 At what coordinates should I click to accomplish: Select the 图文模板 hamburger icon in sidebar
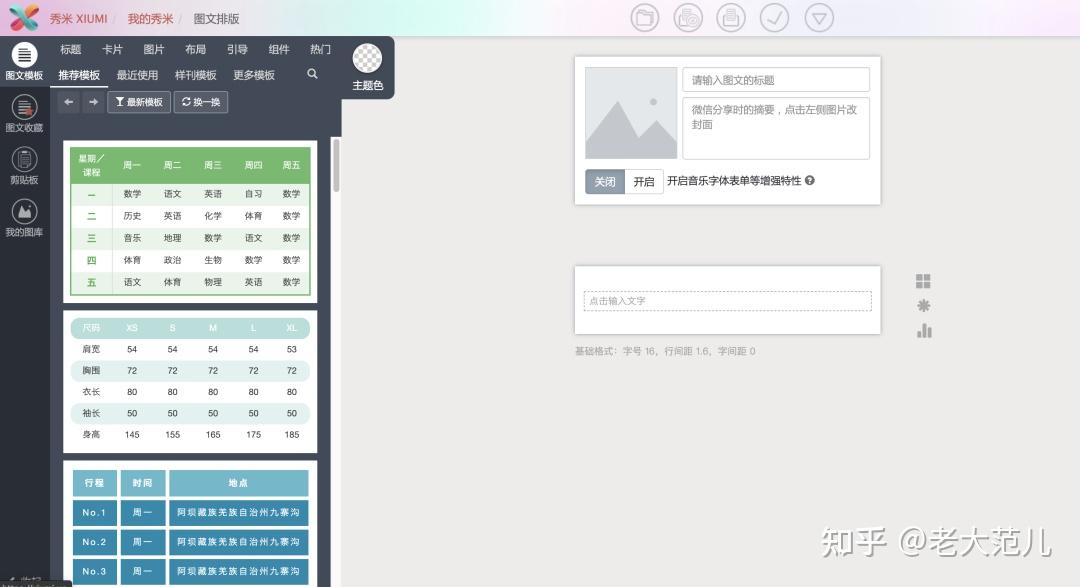click(25, 56)
